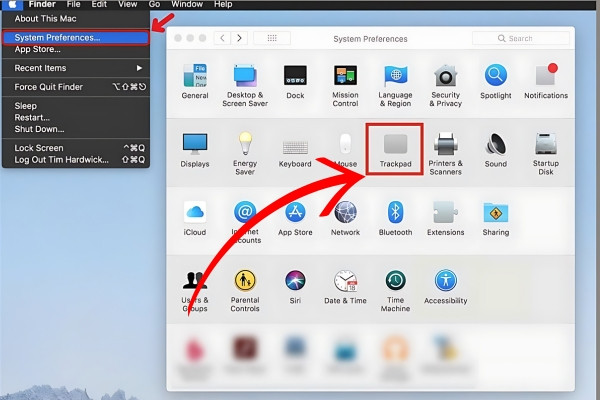600x400 pixels.
Task: Open Security & Privacy preferences
Action: 445,85
